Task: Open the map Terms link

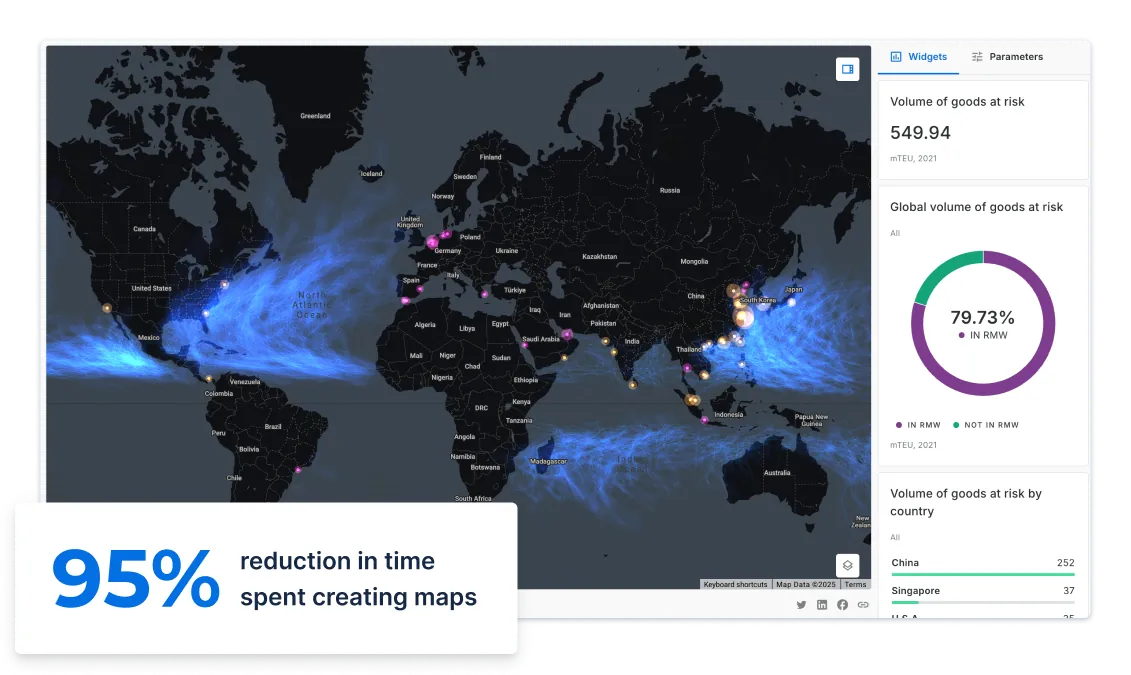Action: [x=855, y=585]
